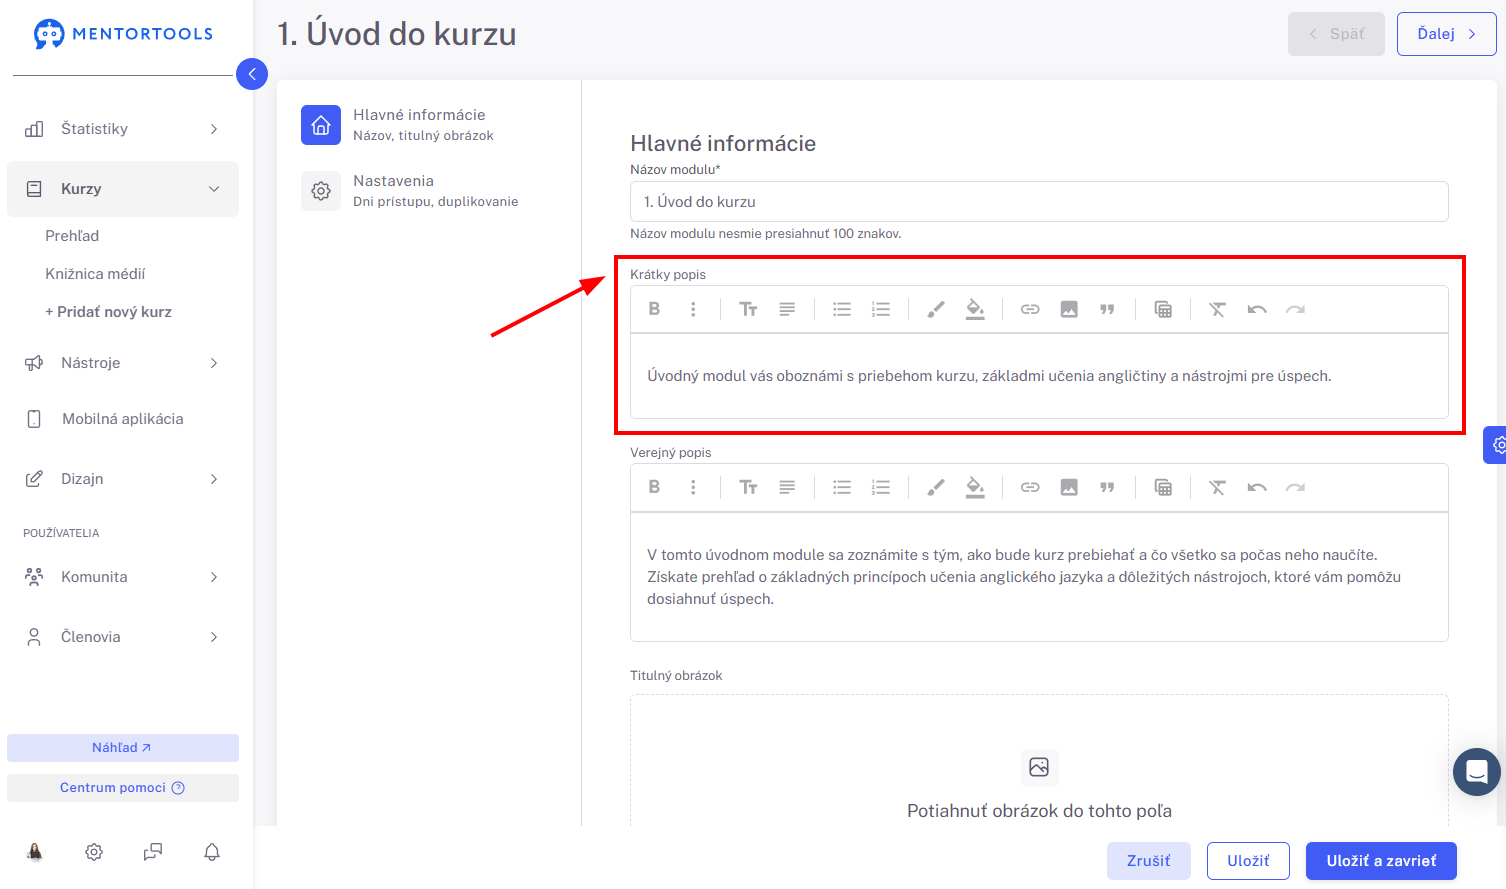Open chat support bubble
1506x889 pixels.
pos(1477,772)
